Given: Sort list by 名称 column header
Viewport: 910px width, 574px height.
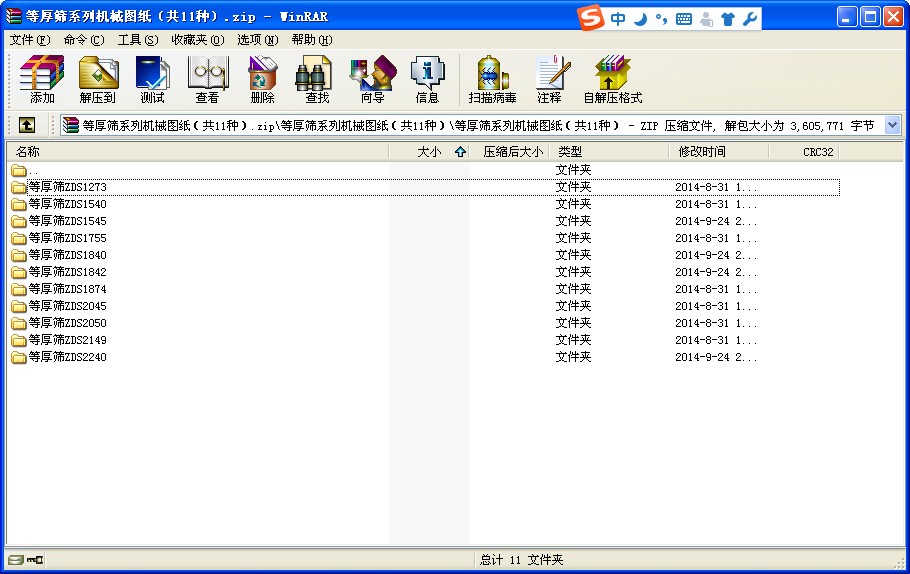Looking at the screenshot, I should point(200,152).
